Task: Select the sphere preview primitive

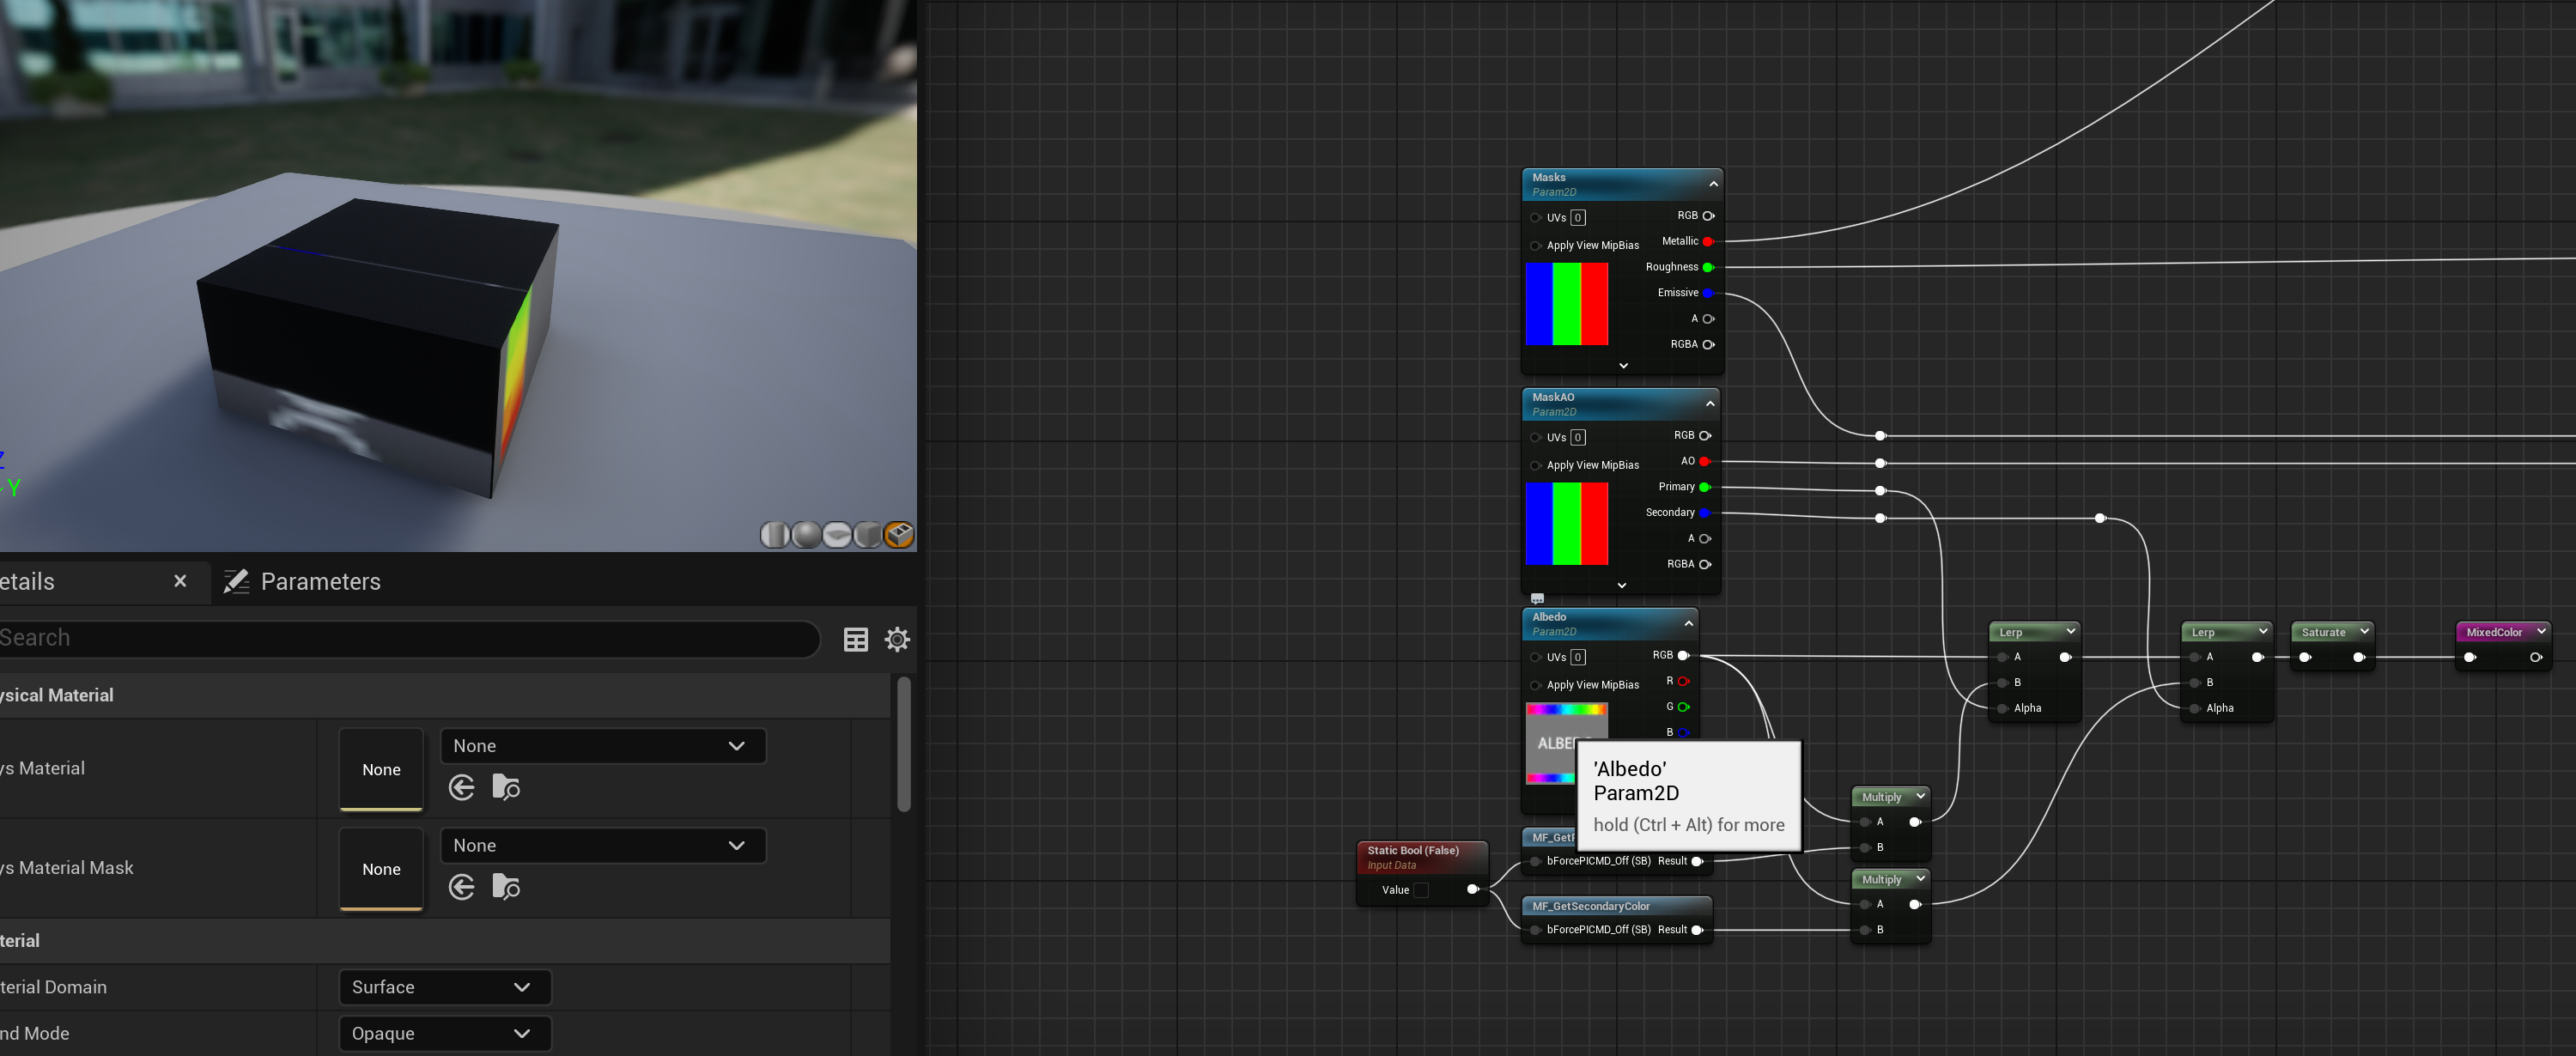Action: (806, 535)
